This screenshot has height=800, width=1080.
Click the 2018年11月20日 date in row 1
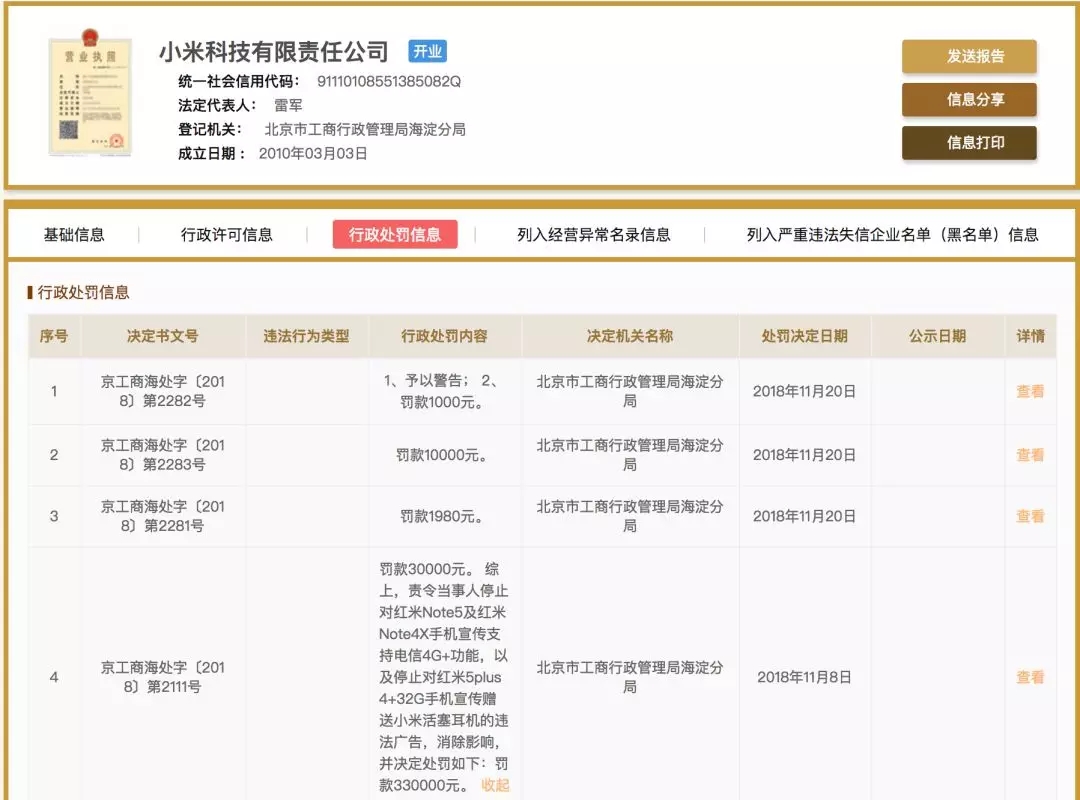click(804, 391)
